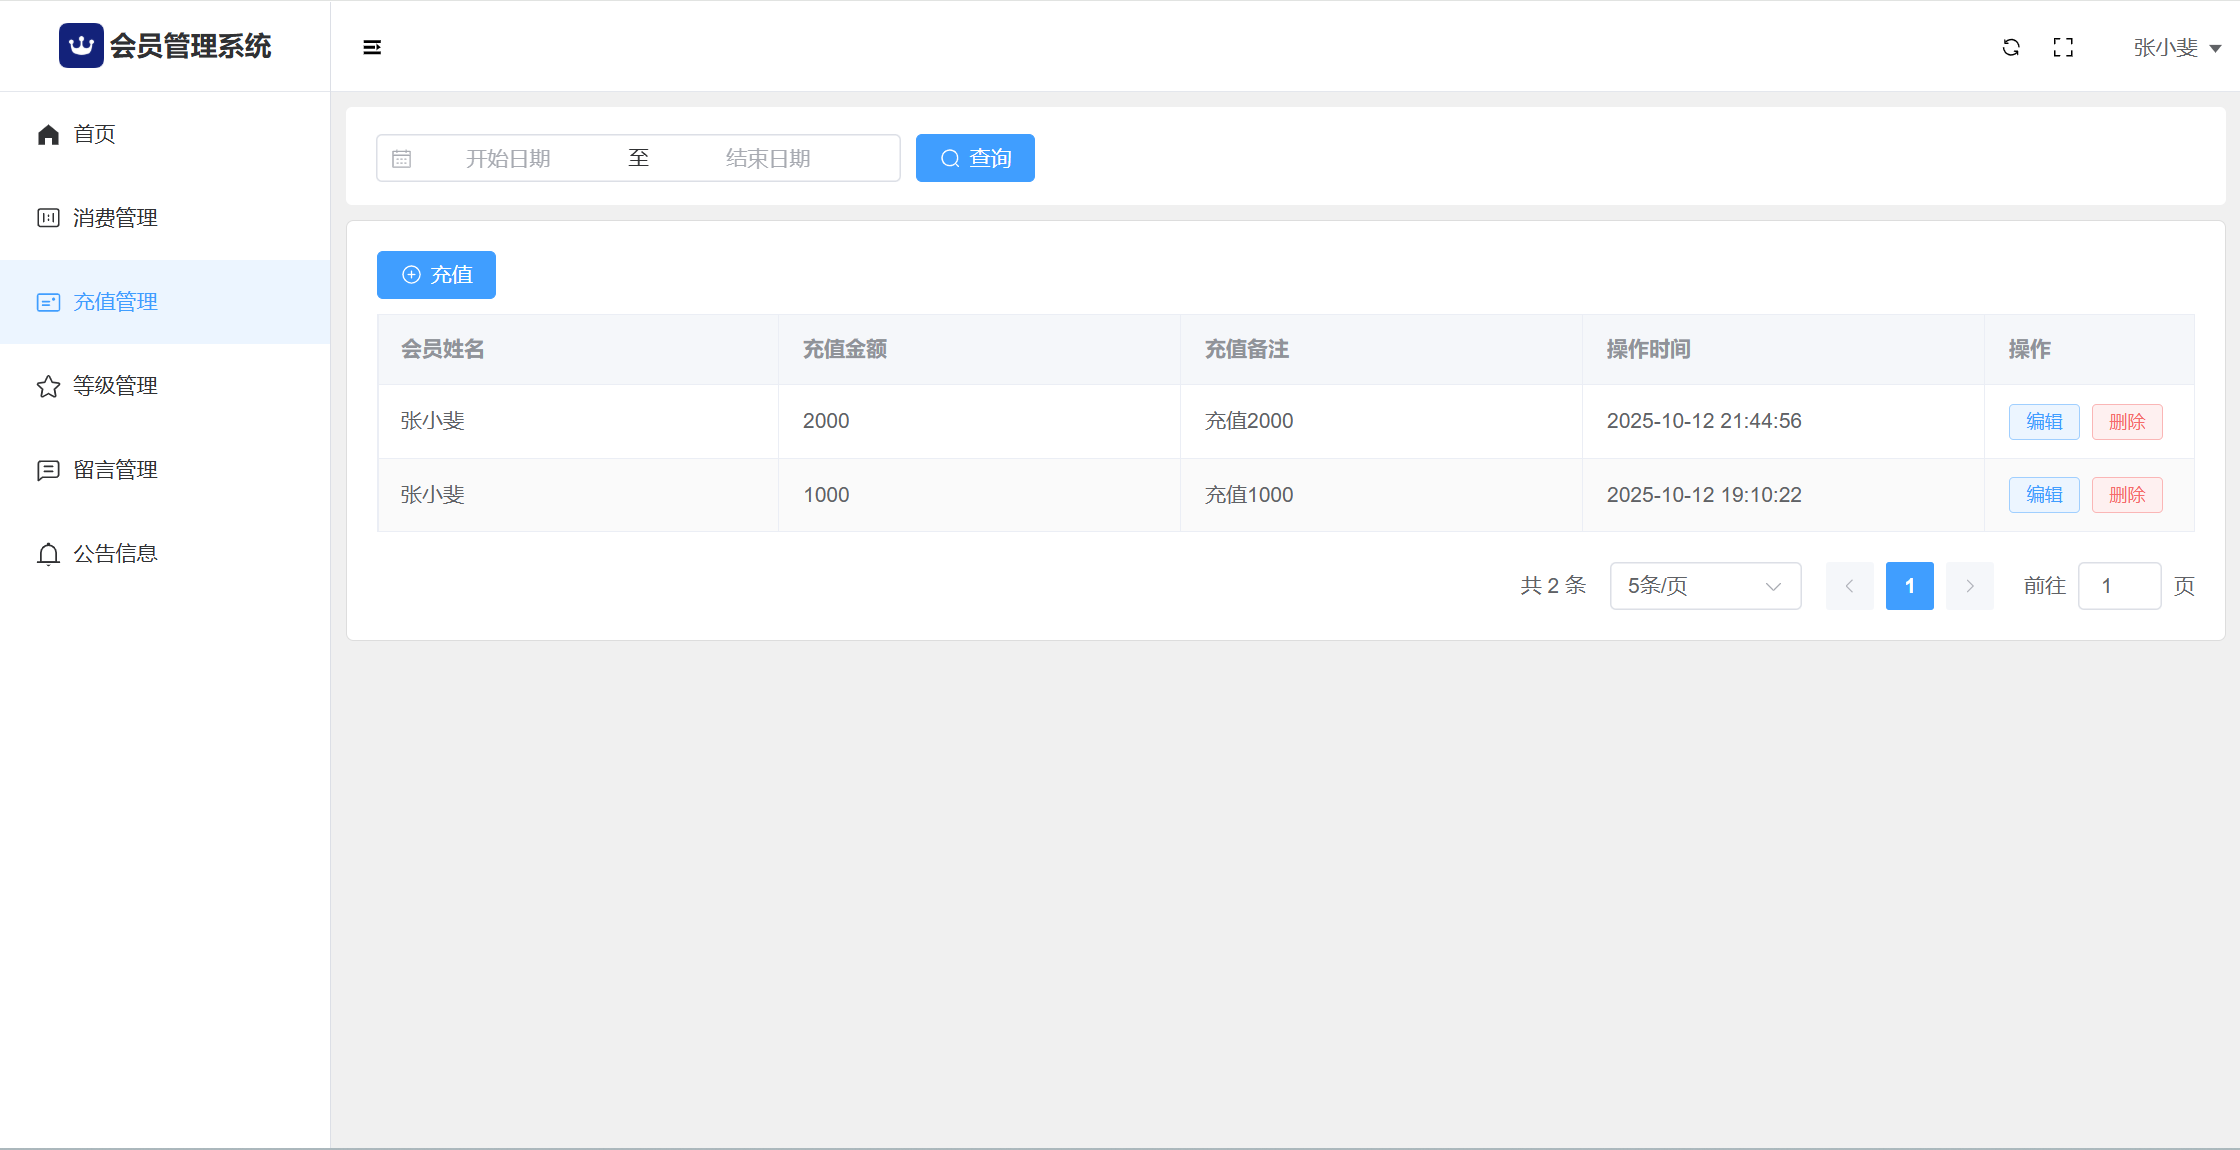
Task: Open the 张小斐 user dropdown menu
Action: 2176,47
